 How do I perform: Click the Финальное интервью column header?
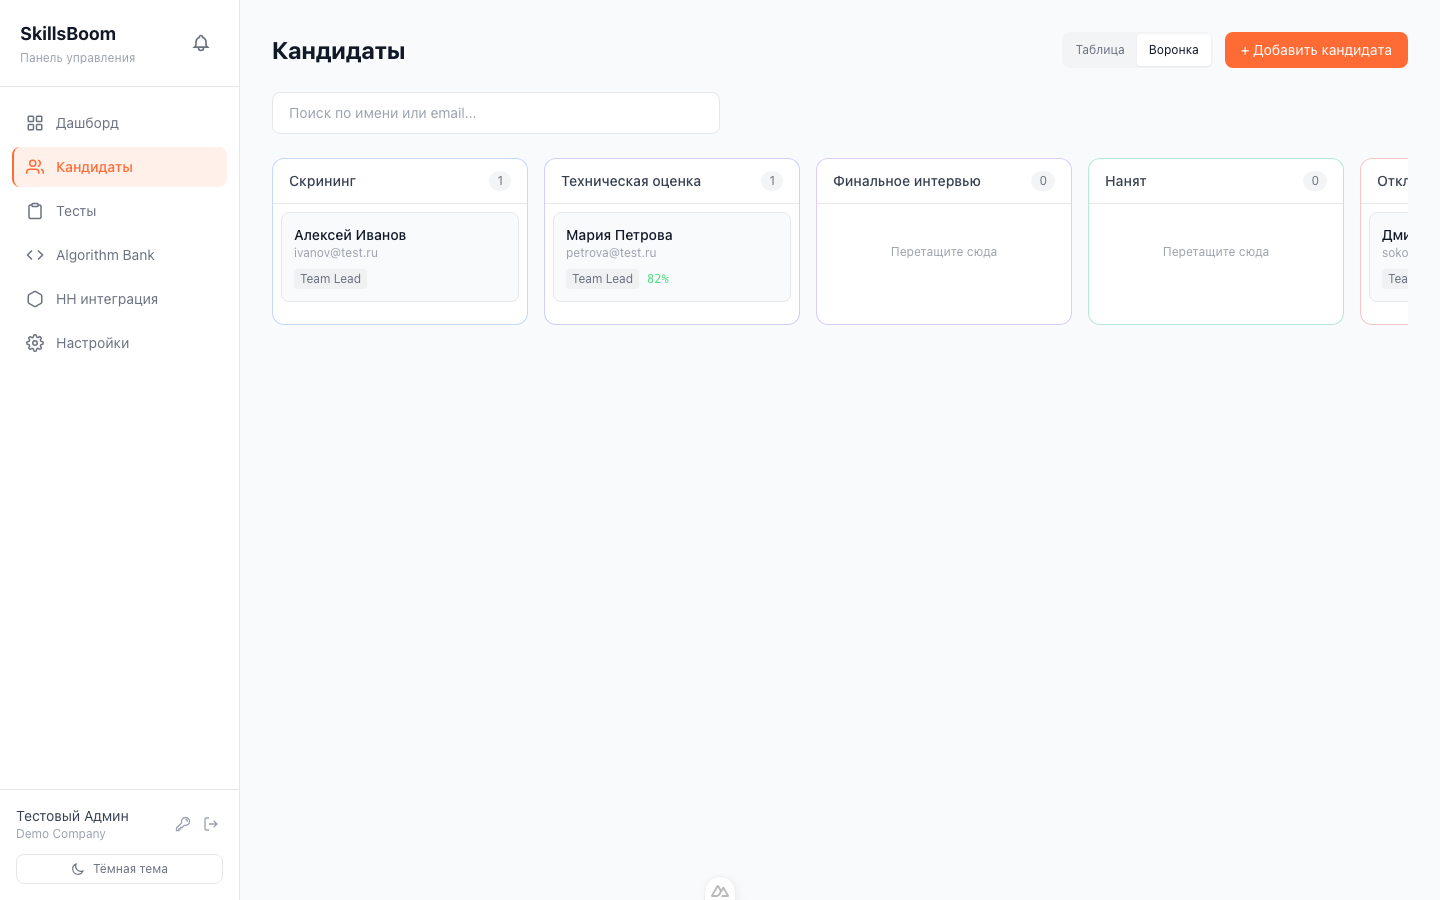pos(944,181)
